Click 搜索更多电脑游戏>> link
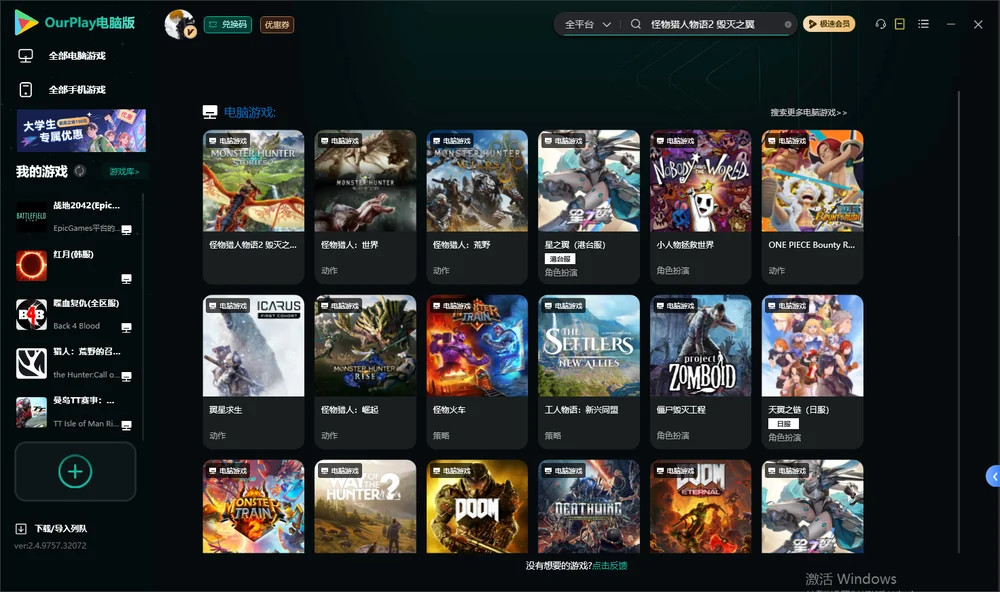1000x592 pixels. tap(808, 113)
